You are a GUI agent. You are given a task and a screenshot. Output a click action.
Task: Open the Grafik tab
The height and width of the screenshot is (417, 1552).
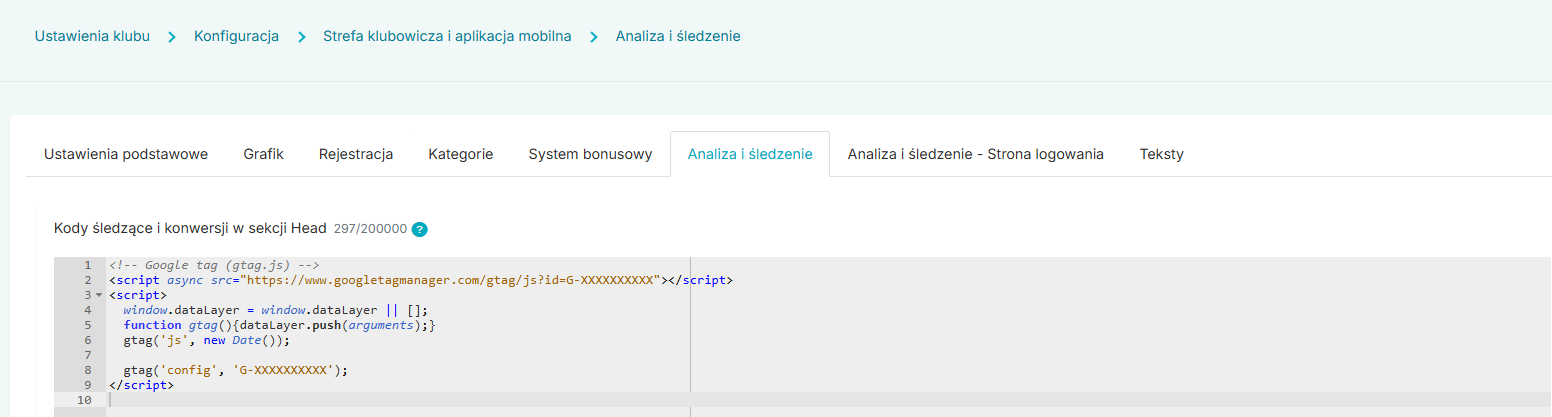point(263,154)
